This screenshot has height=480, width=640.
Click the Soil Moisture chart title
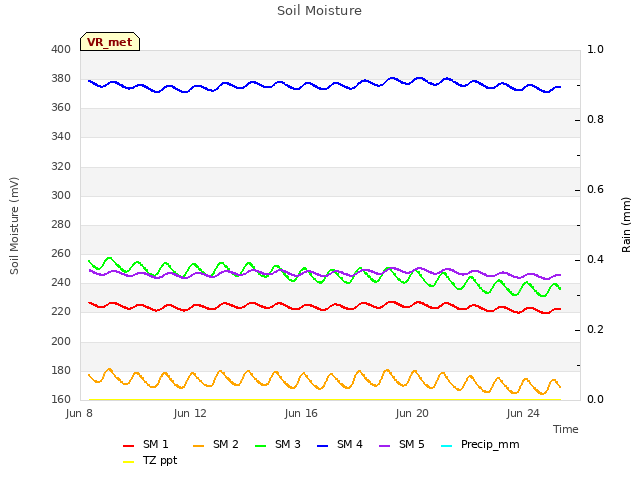(319, 11)
